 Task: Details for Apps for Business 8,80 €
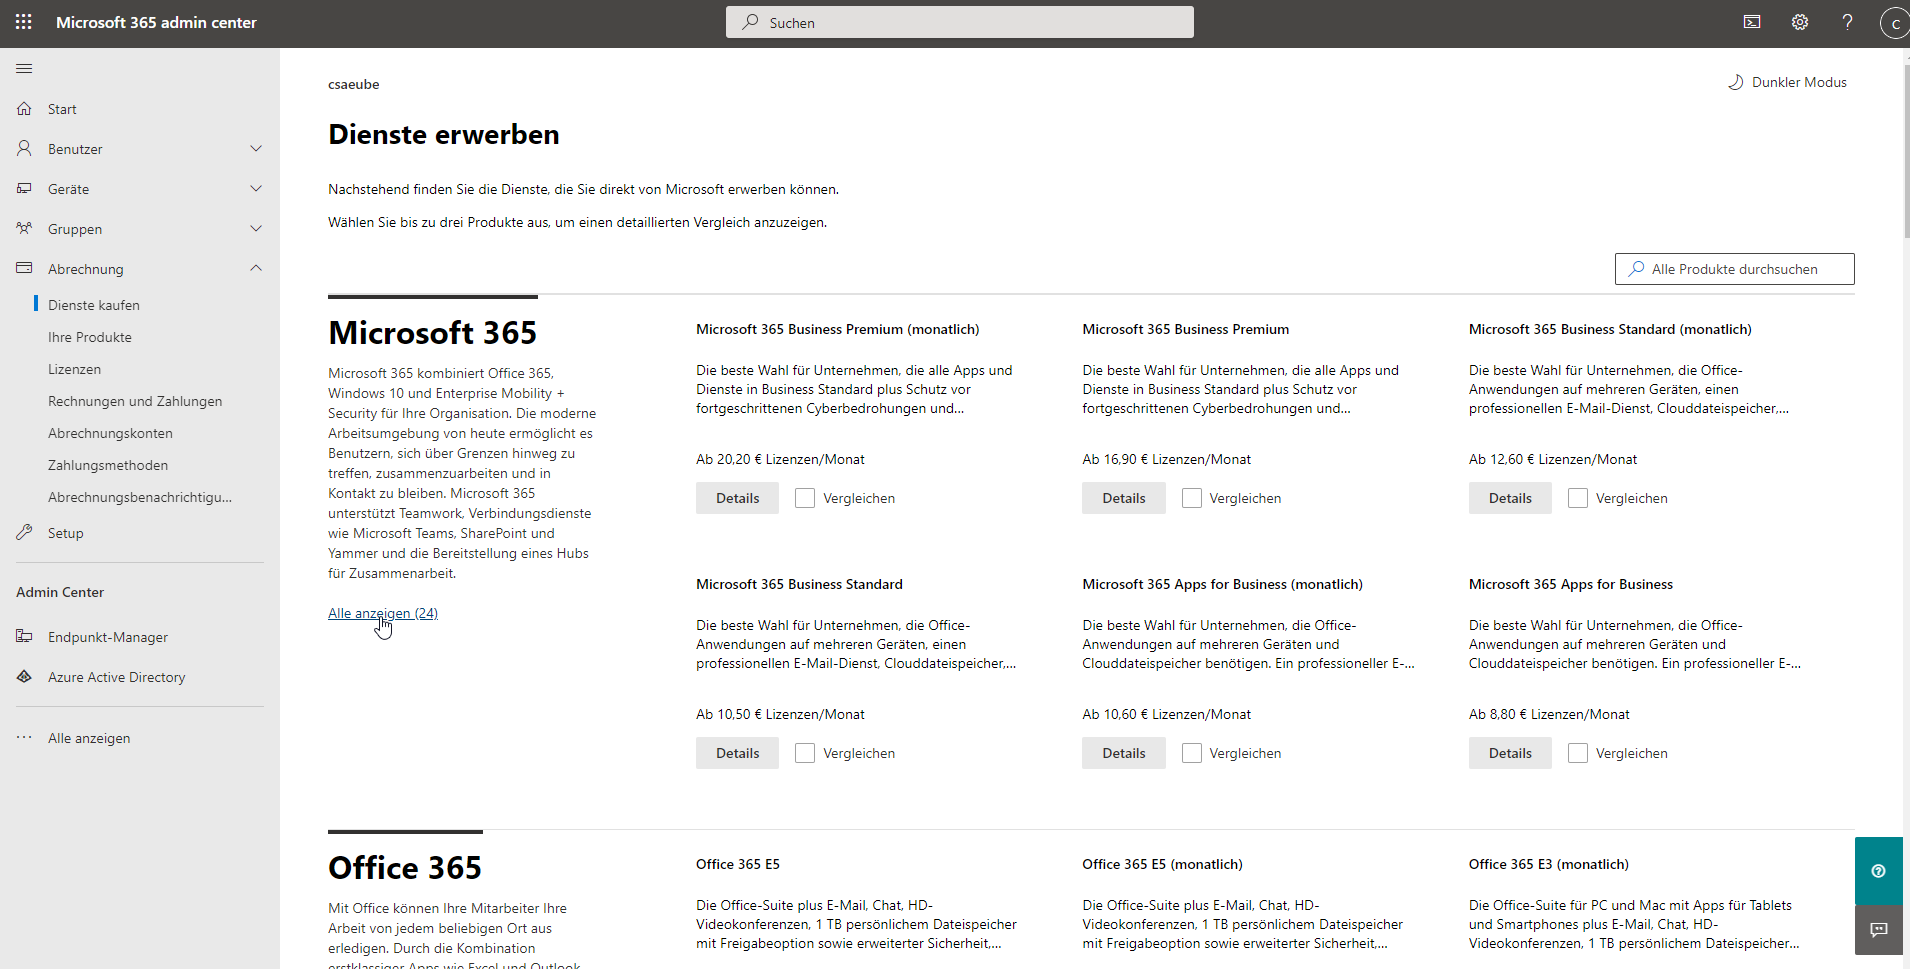[x=1510, y=753]
